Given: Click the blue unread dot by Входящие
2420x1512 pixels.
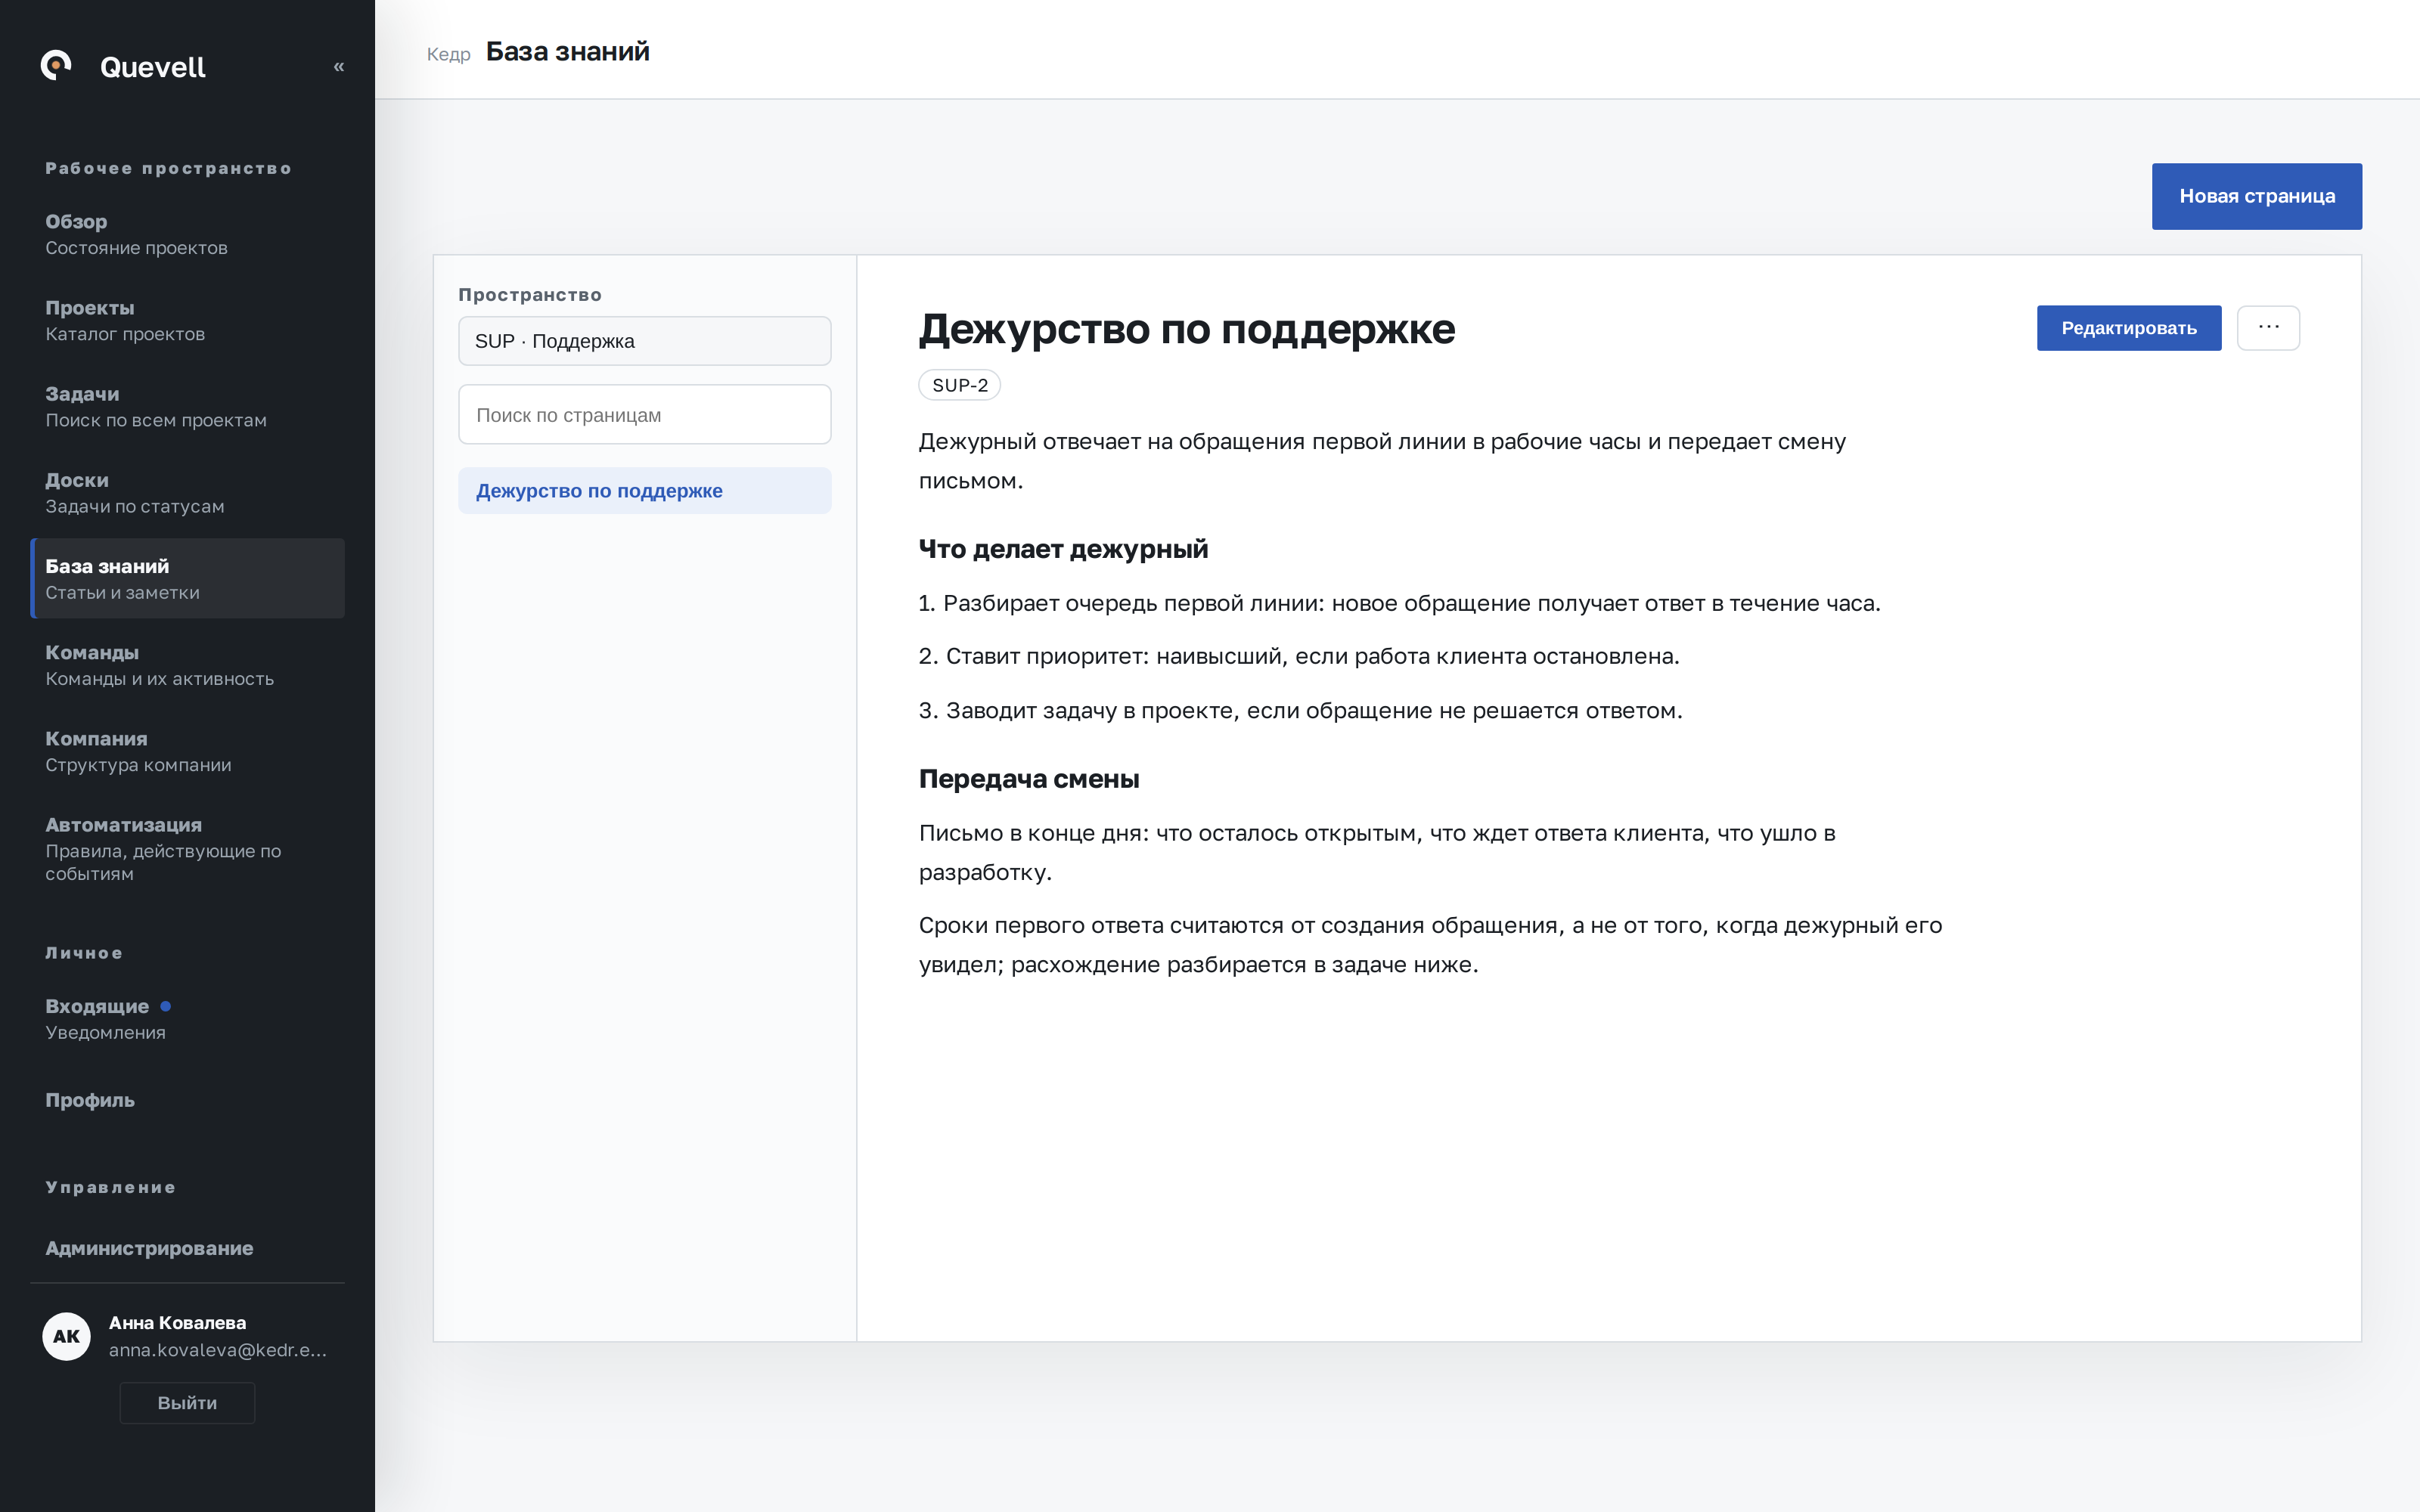Looking at the screenshot, I should click(x=166, y=1006).
